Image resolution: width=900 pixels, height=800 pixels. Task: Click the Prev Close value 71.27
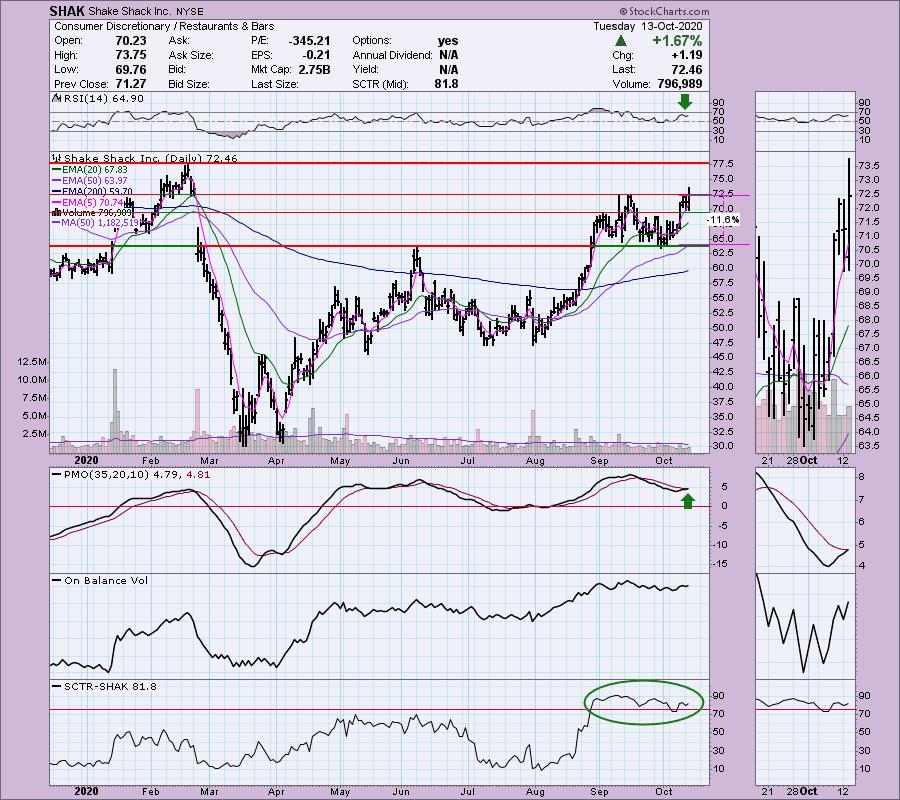point(131,84)
